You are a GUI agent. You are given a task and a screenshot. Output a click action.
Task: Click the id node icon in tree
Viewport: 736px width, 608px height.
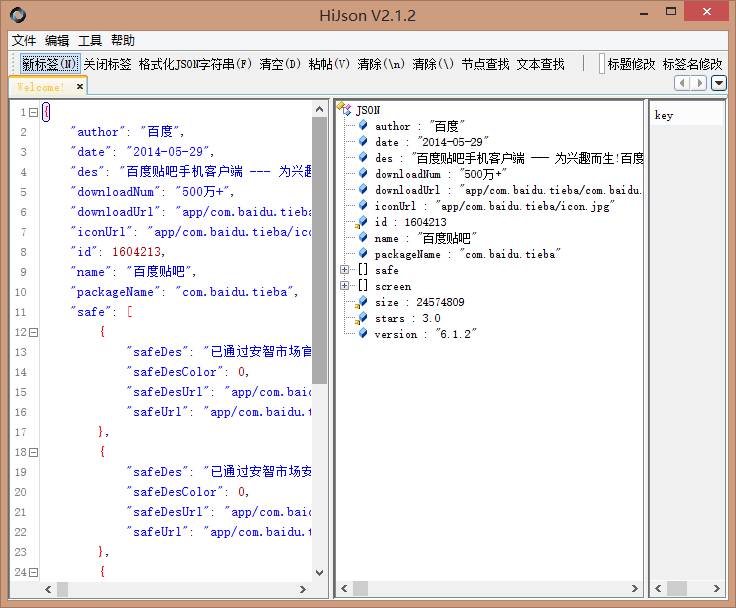[x=361, y=222]
